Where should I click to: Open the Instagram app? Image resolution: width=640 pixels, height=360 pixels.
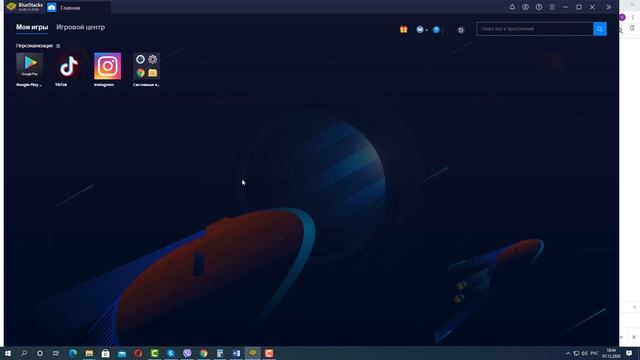[x=107, y=66]
